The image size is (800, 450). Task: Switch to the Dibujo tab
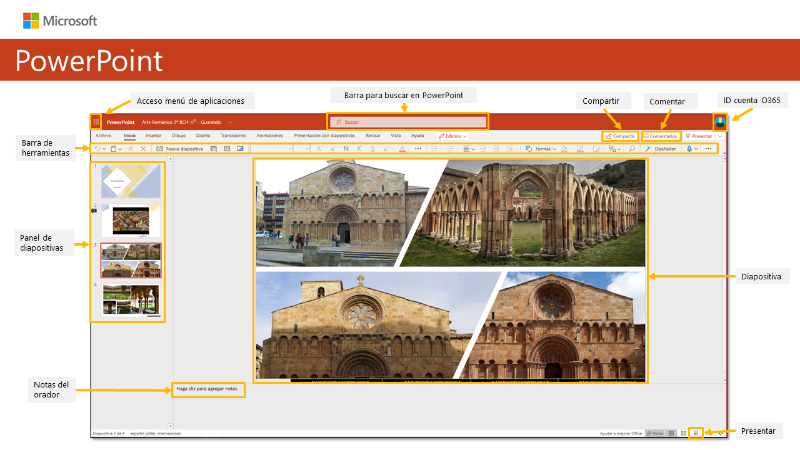point(179,136)
